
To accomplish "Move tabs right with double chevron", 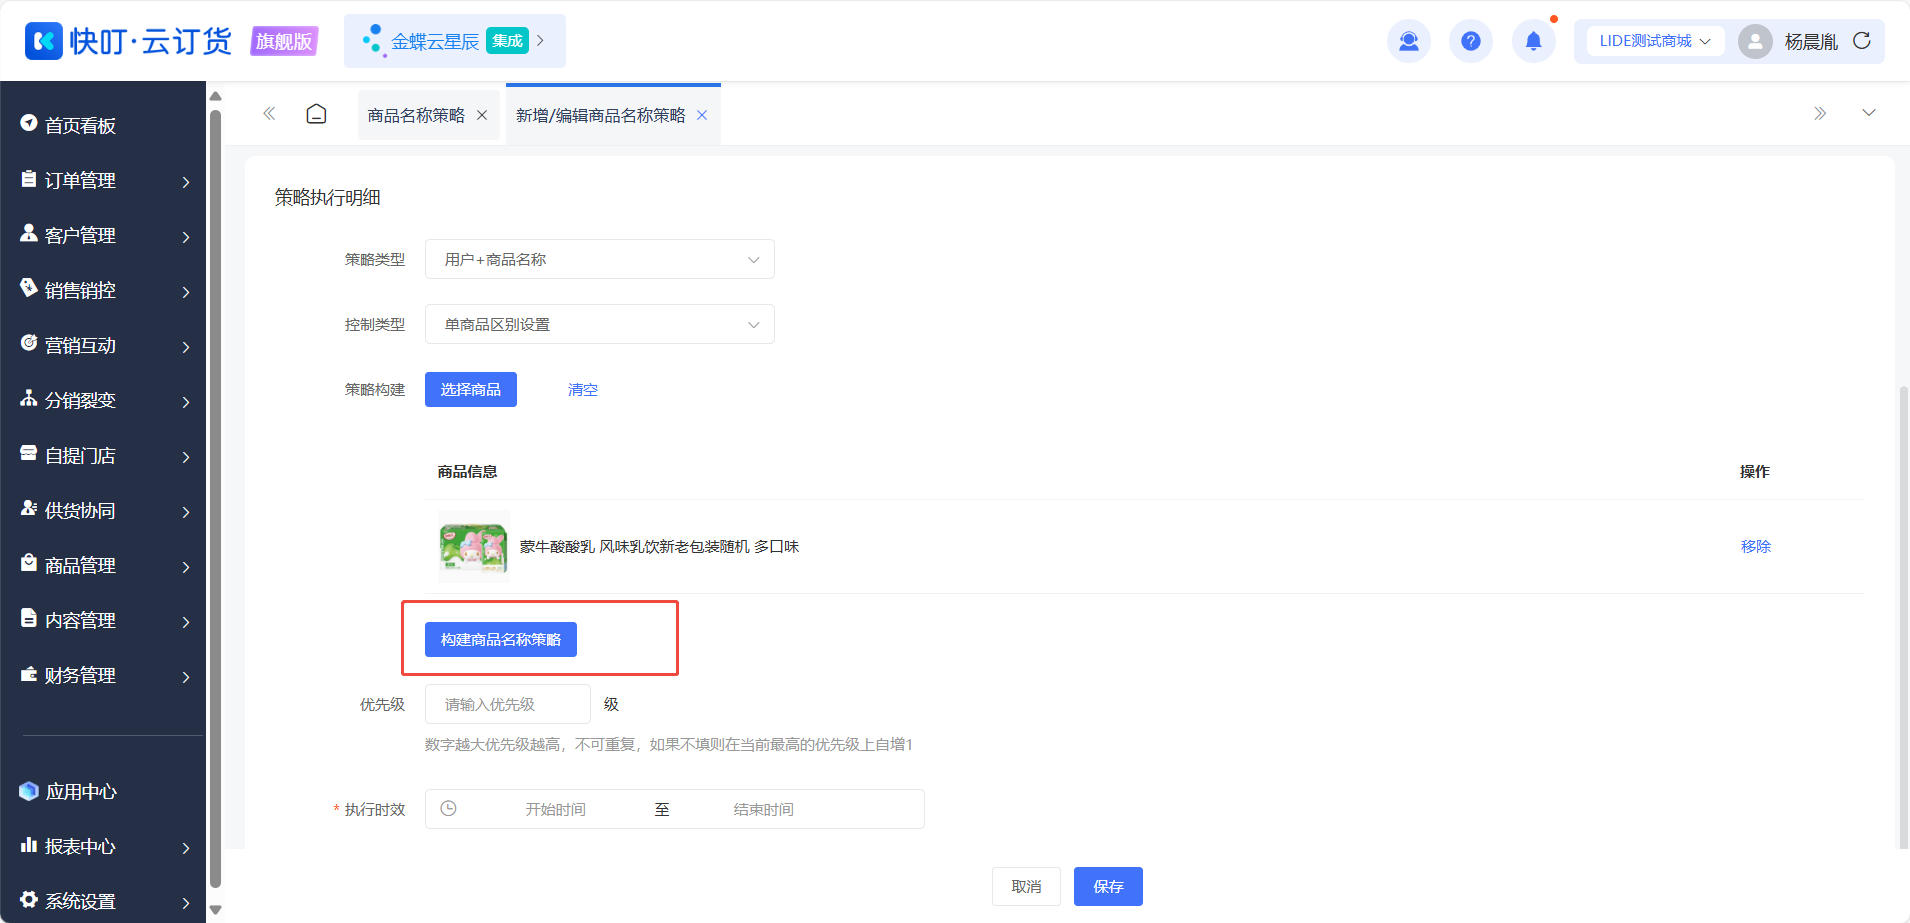I will pos(1820,114).
